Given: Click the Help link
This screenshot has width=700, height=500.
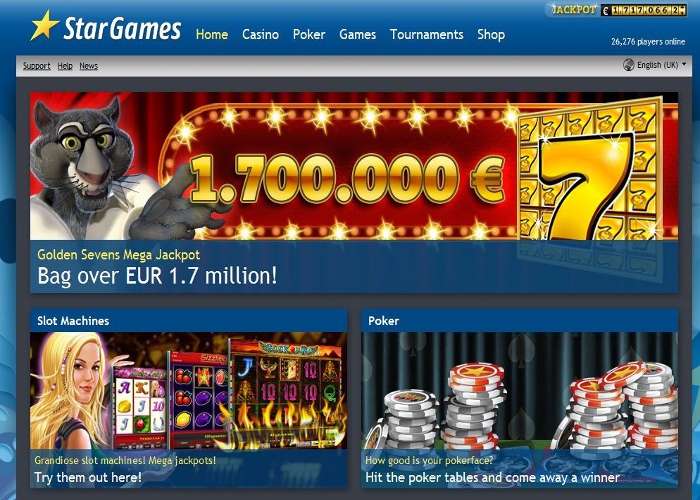Looking at the screenshot, I should [65, 66].
